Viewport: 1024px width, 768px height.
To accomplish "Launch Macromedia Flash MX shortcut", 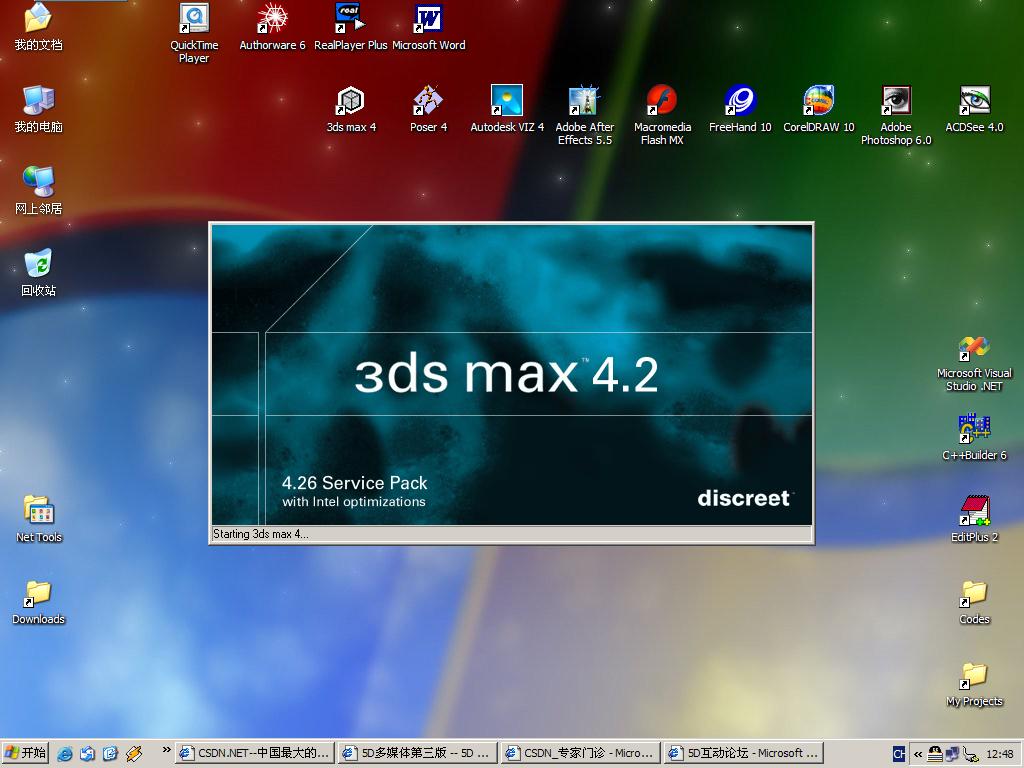I will [x=662, y=101].
